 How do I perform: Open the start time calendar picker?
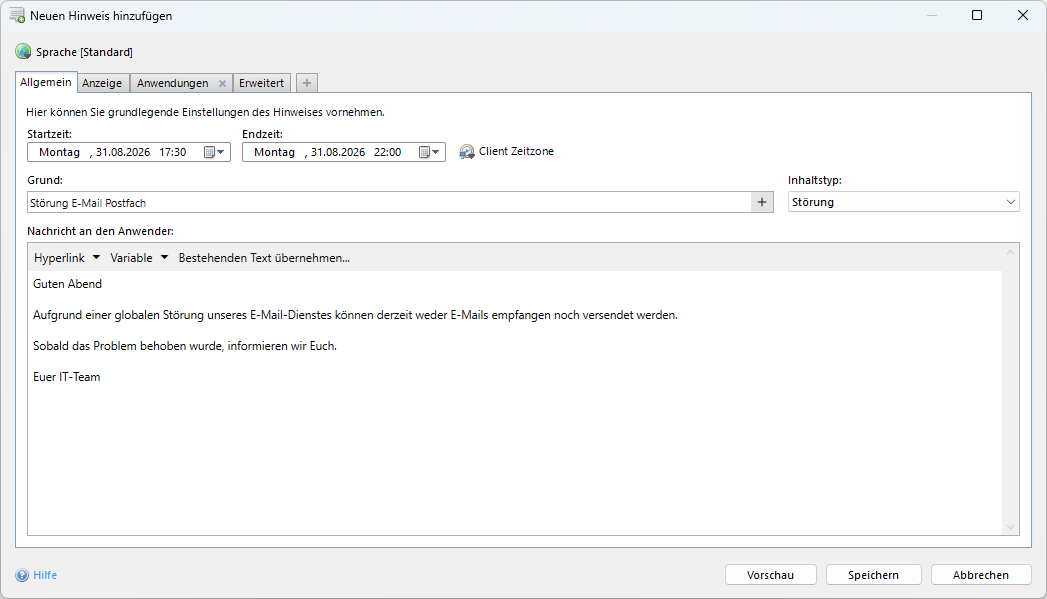pyautogui.click(x=214, y=152)
